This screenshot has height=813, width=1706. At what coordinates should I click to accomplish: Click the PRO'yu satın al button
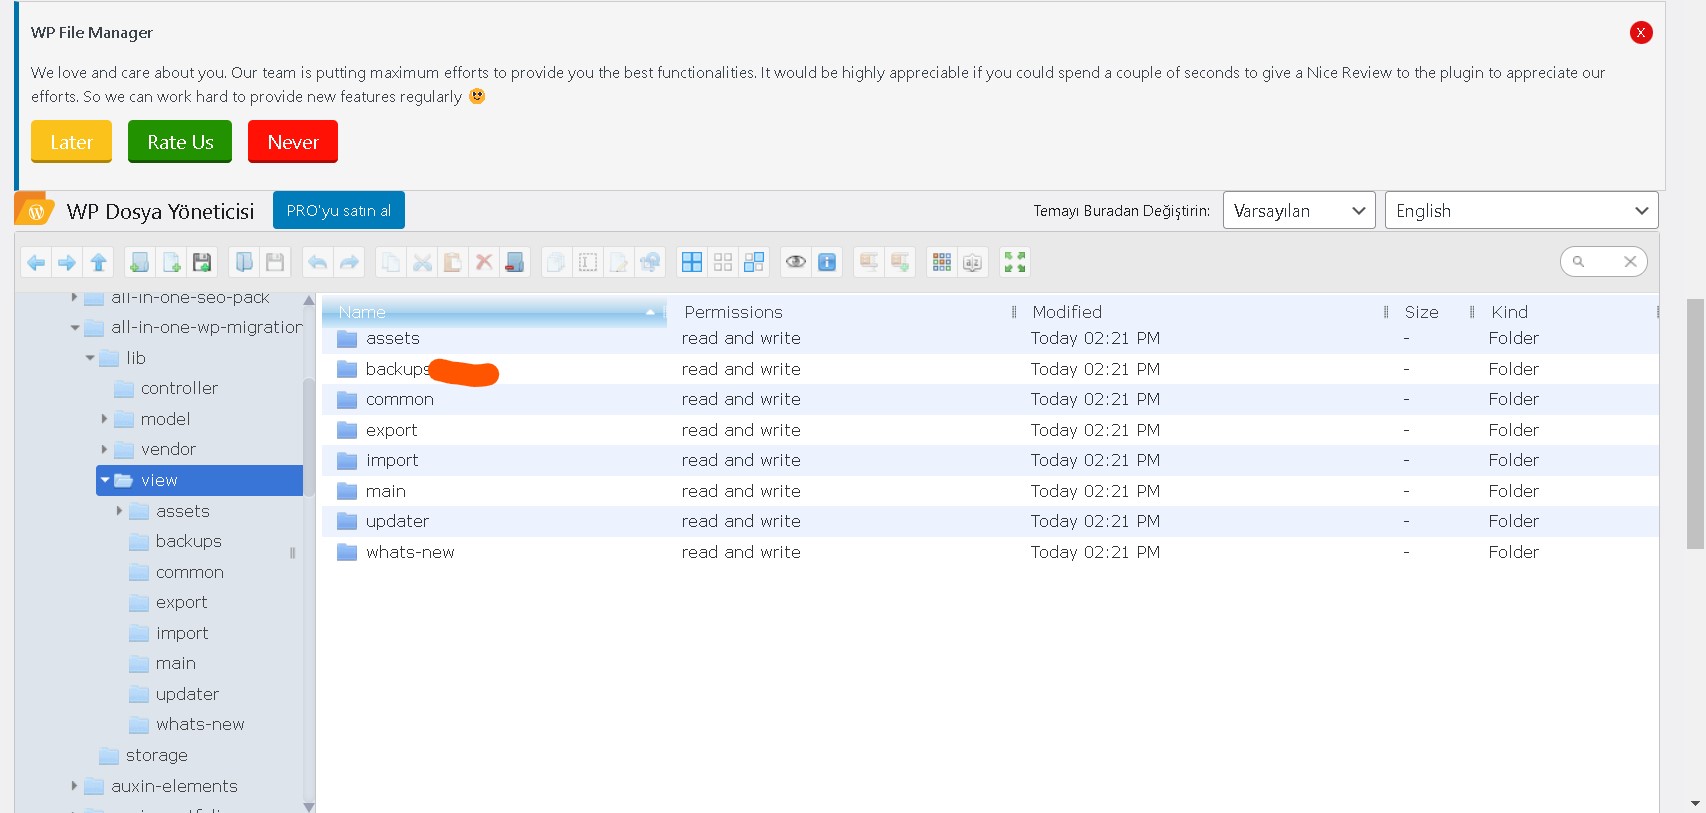coord(339,210)
